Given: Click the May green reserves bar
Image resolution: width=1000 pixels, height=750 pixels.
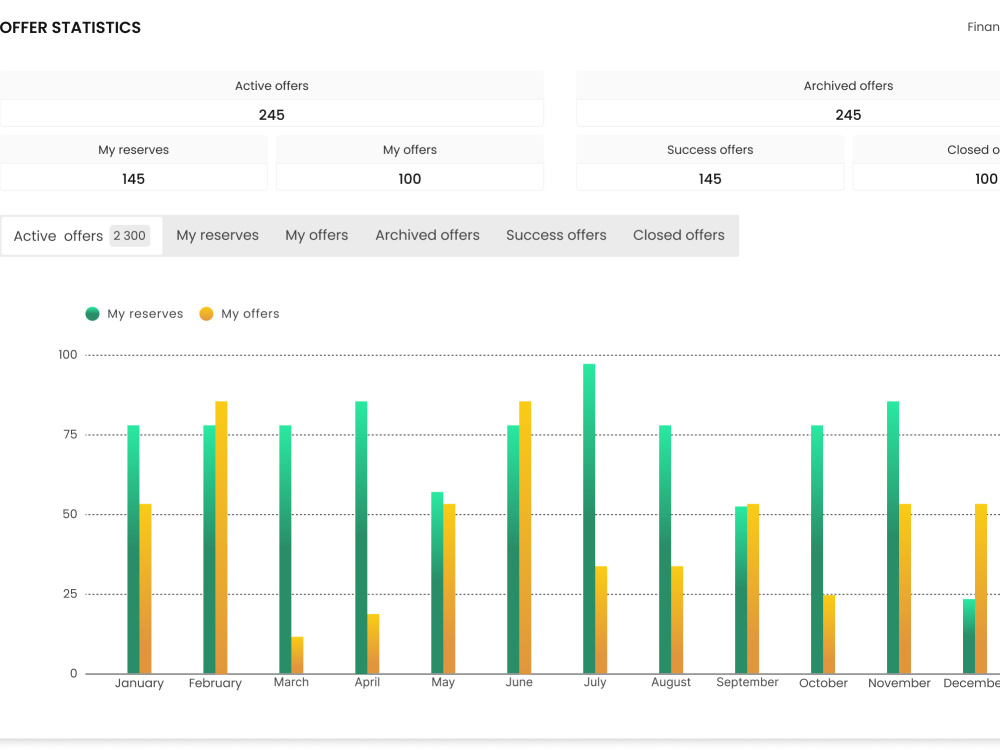Looking at the screenshot, I should [x=437, y=583].
